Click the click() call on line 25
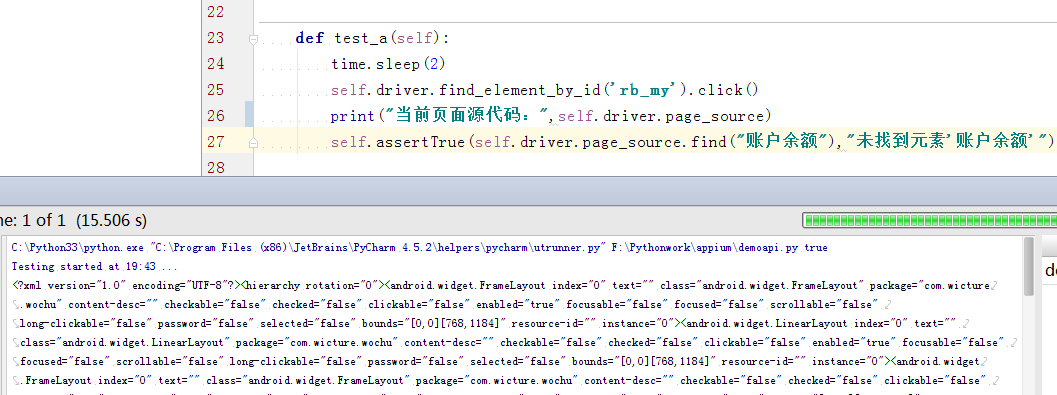 [729, 90]
